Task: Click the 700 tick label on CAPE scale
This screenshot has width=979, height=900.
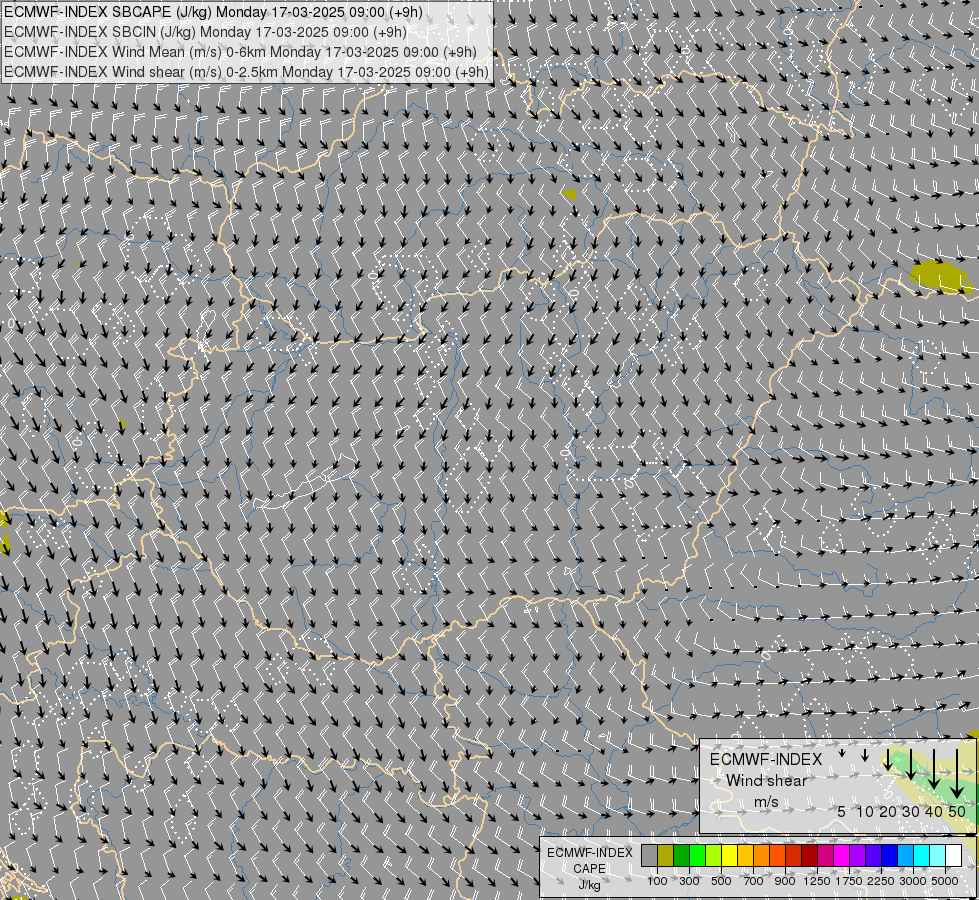Action: click(754, 881)
